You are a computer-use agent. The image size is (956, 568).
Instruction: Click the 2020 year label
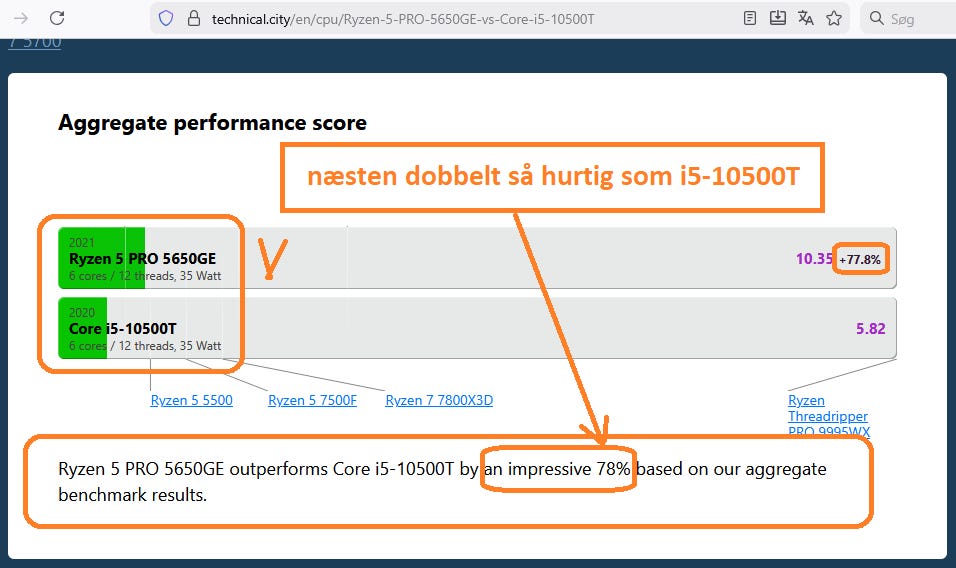coord(82,313)
